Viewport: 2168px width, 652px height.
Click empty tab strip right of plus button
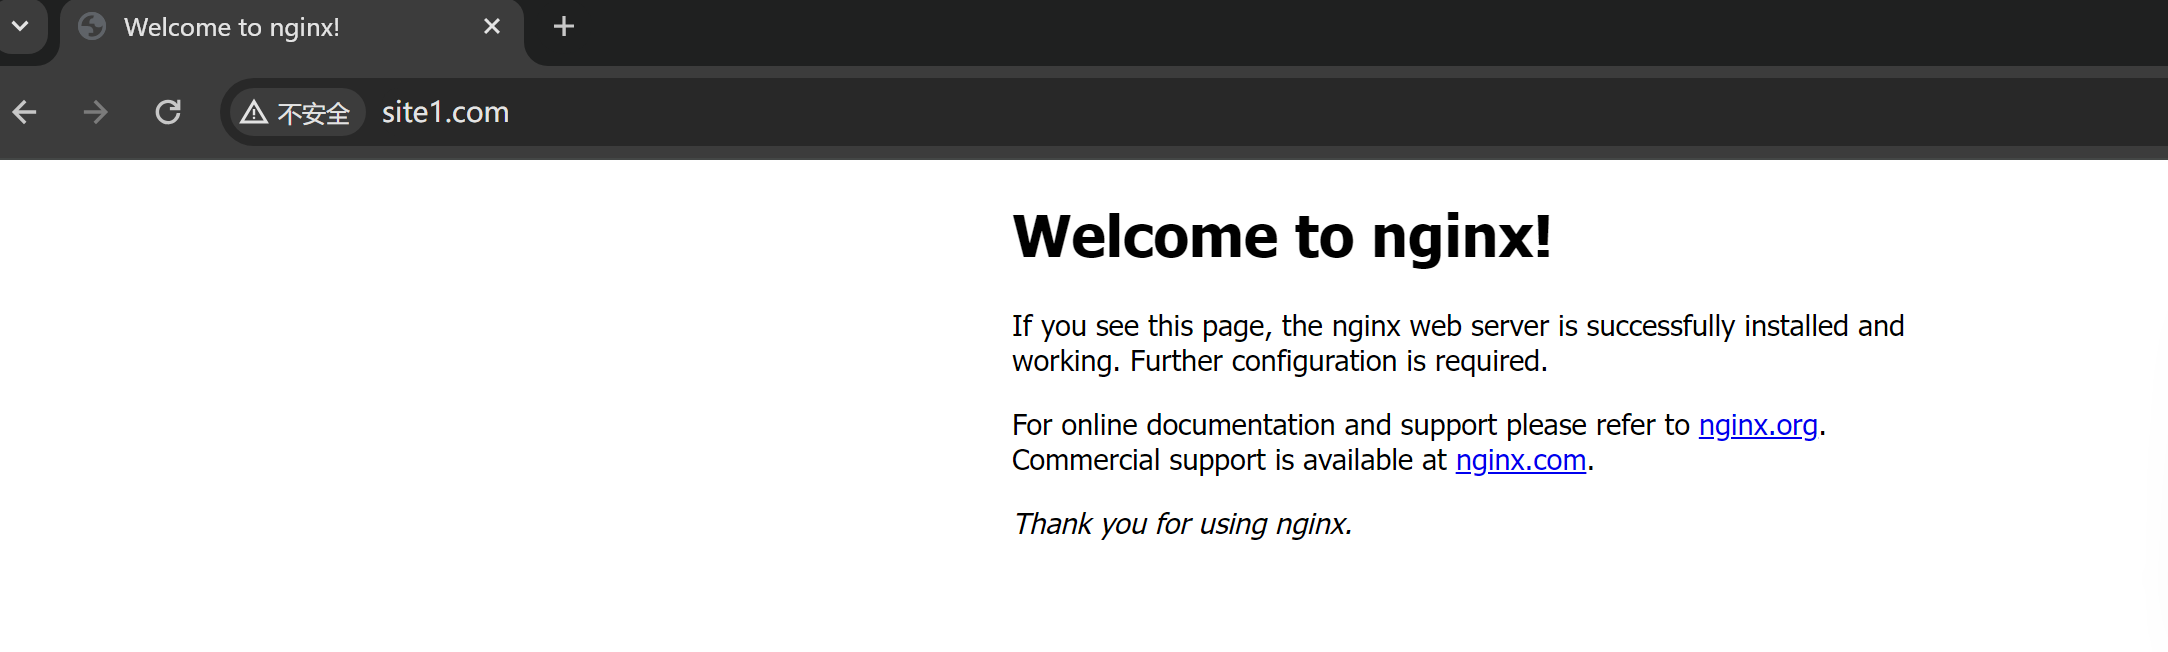(x=1300, y=27)
